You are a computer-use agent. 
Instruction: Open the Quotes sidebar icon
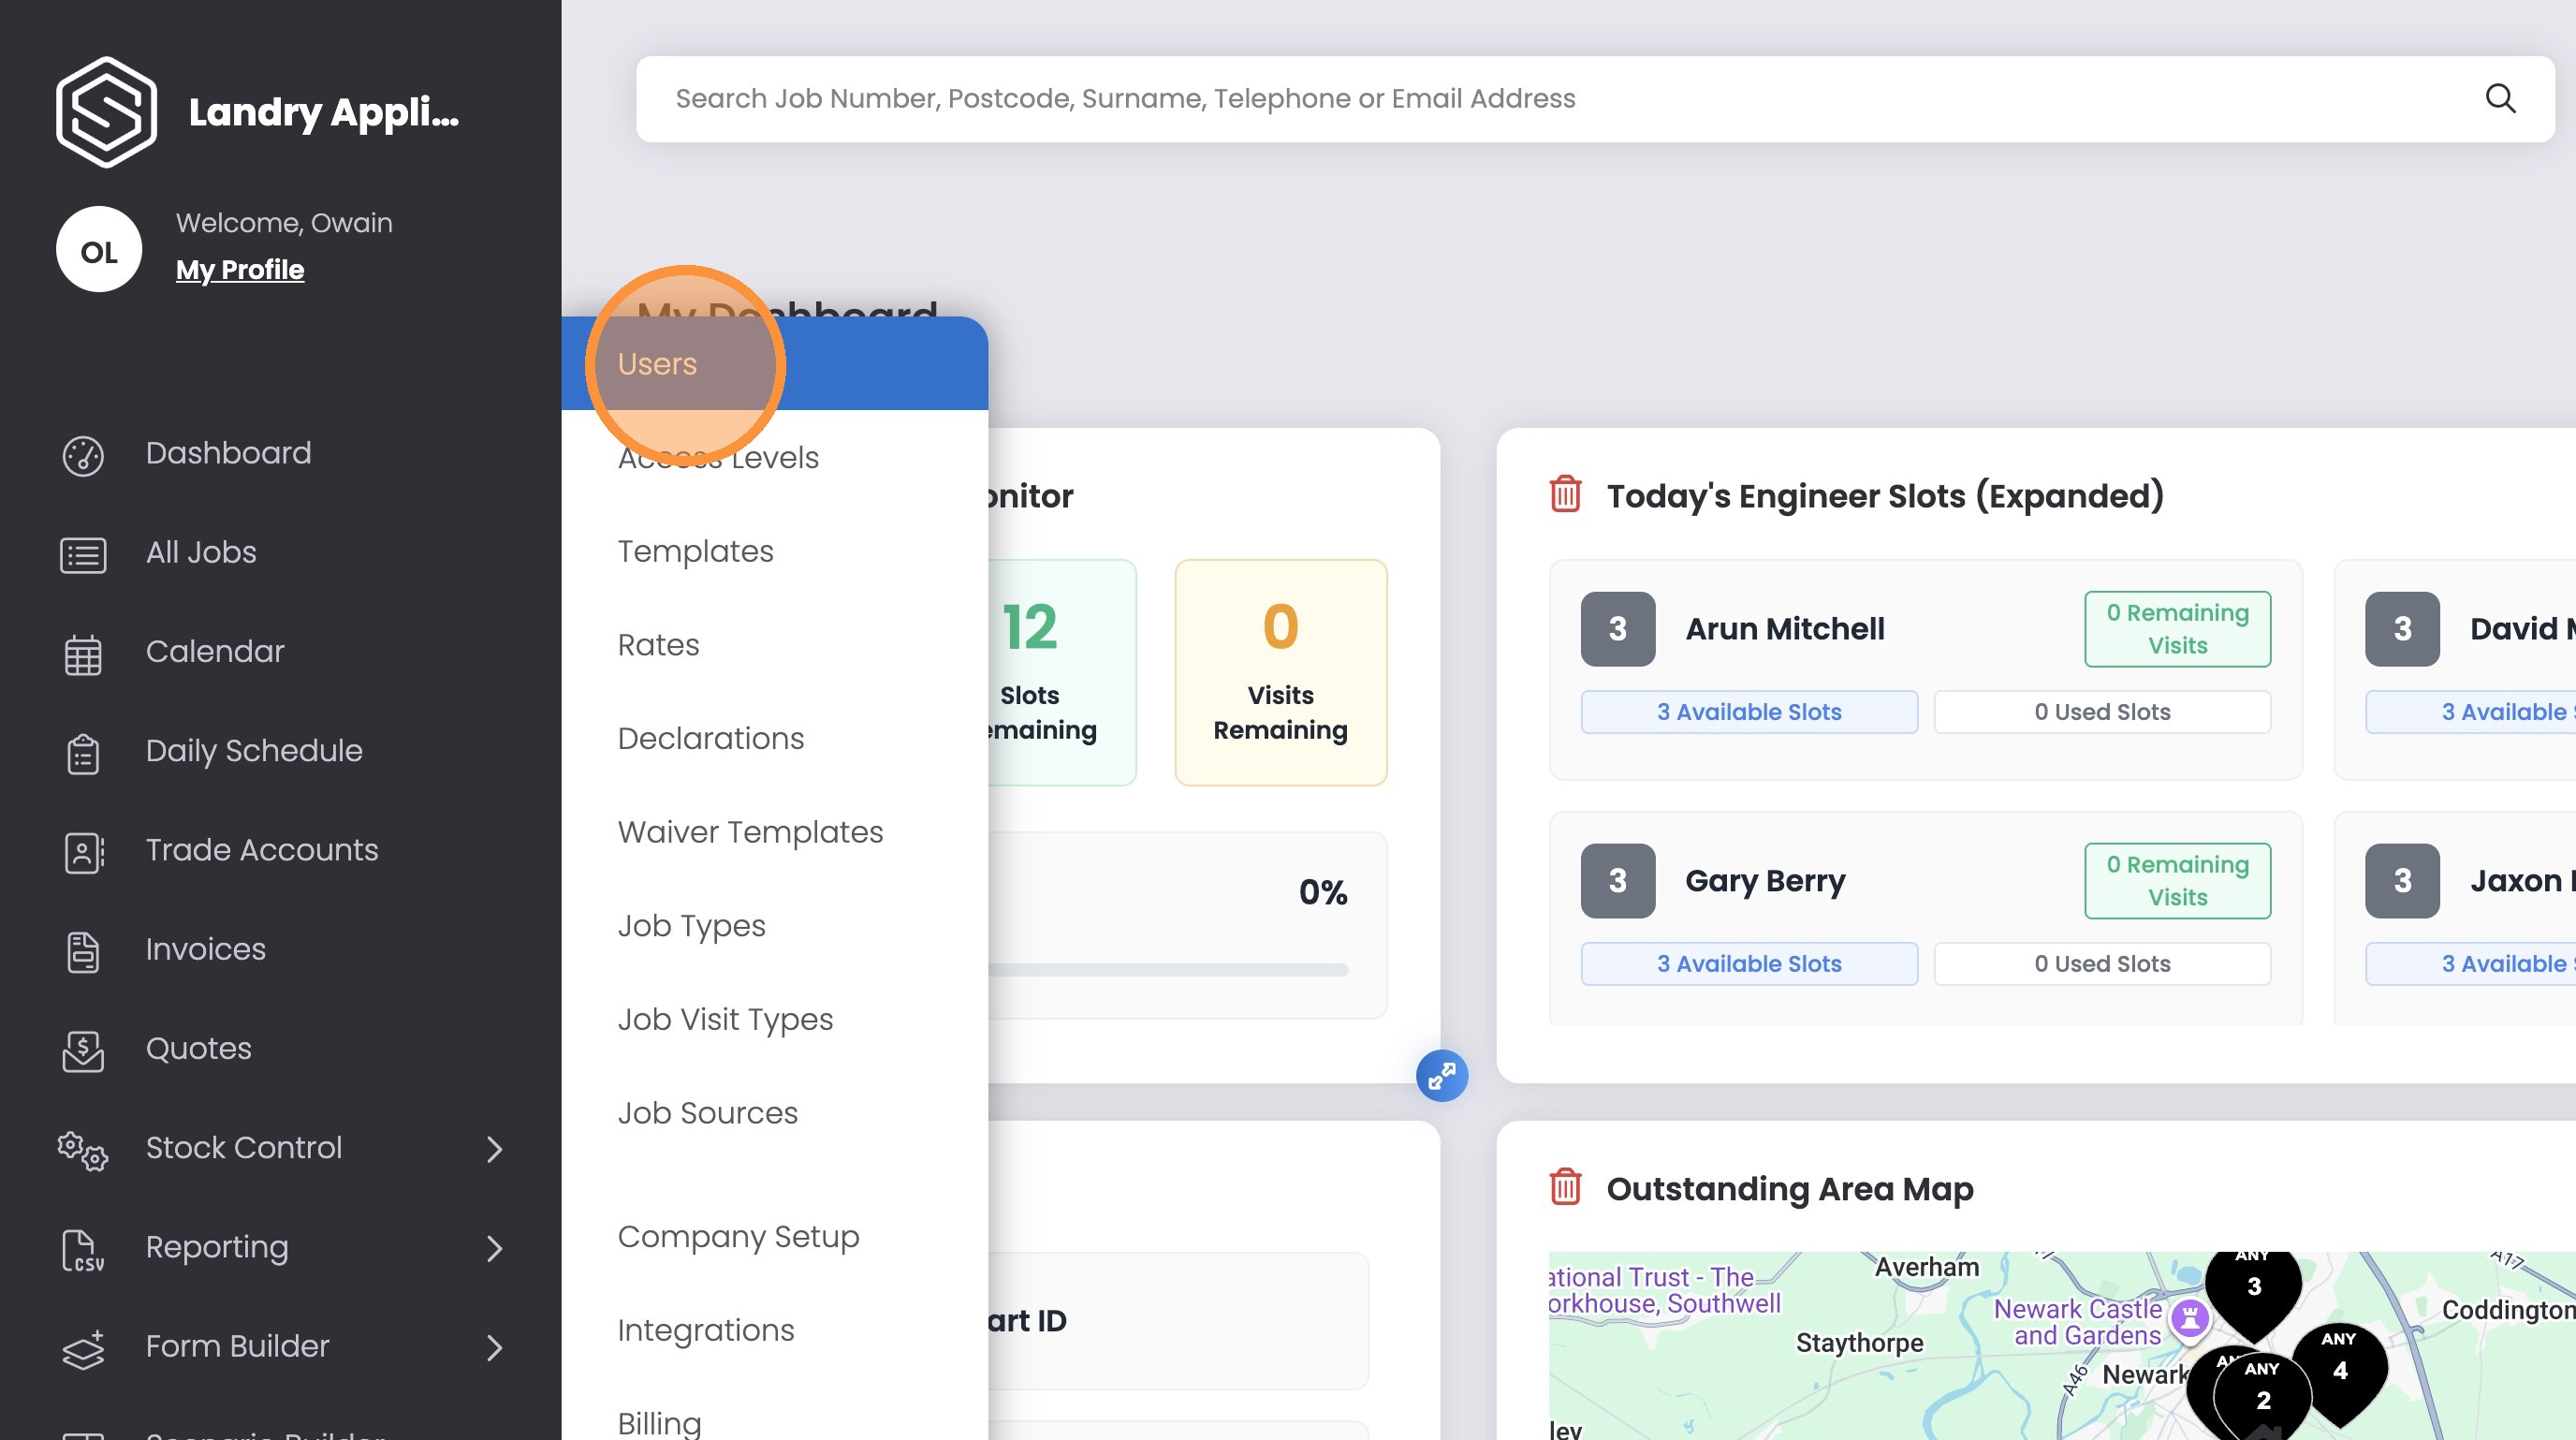pyautogui.click(x=83, y=1050)
